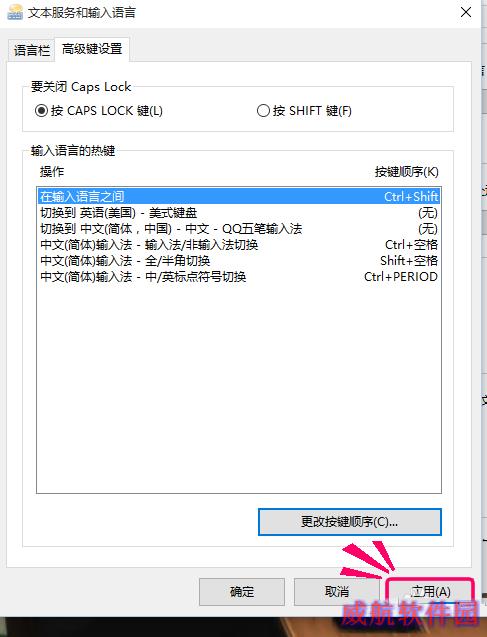Apply changes with the 应用(A) button
The width and height of the screenshot is (487, 637).
(430, 592)
